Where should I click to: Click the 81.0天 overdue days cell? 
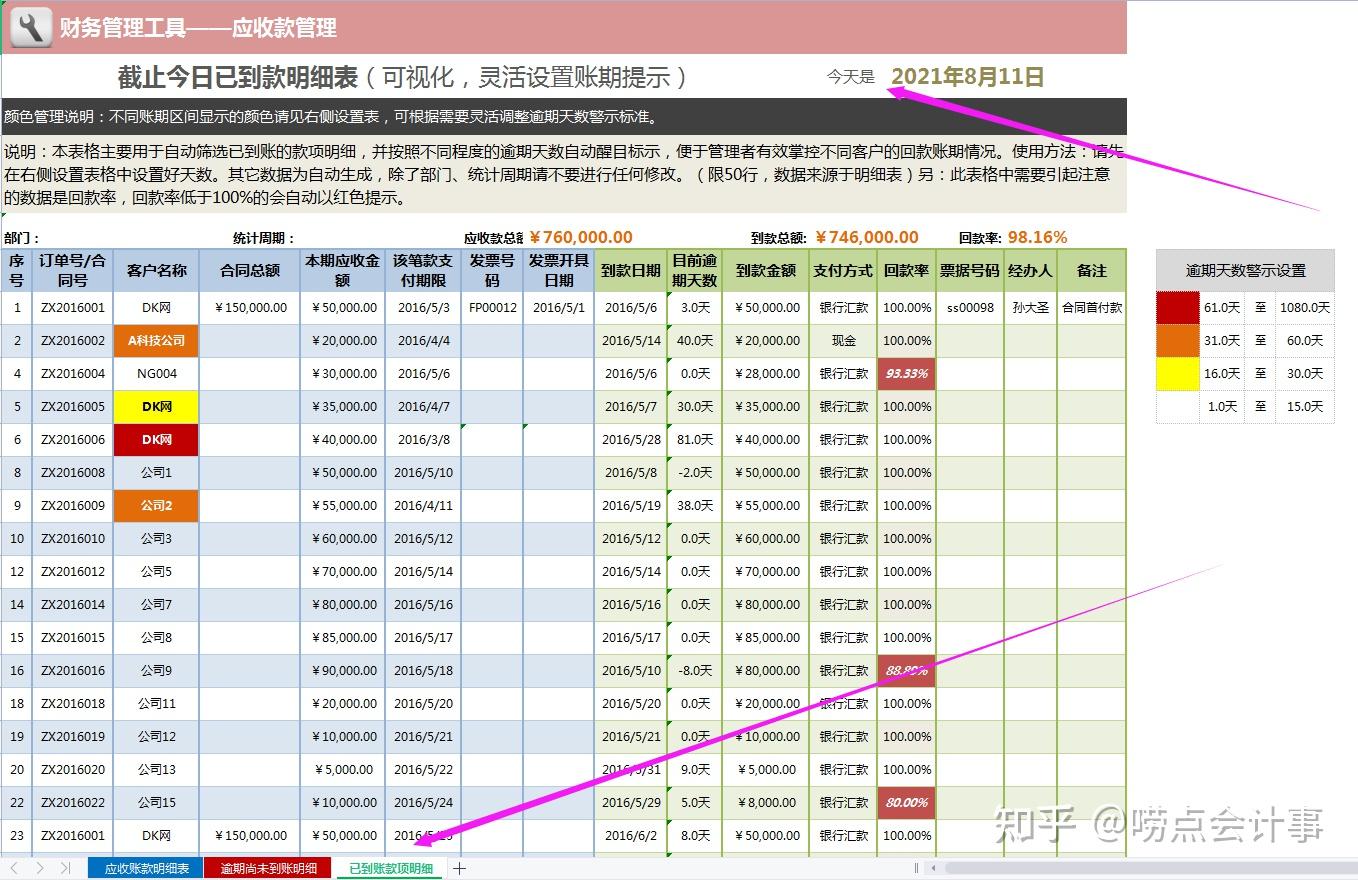(694, 439)
